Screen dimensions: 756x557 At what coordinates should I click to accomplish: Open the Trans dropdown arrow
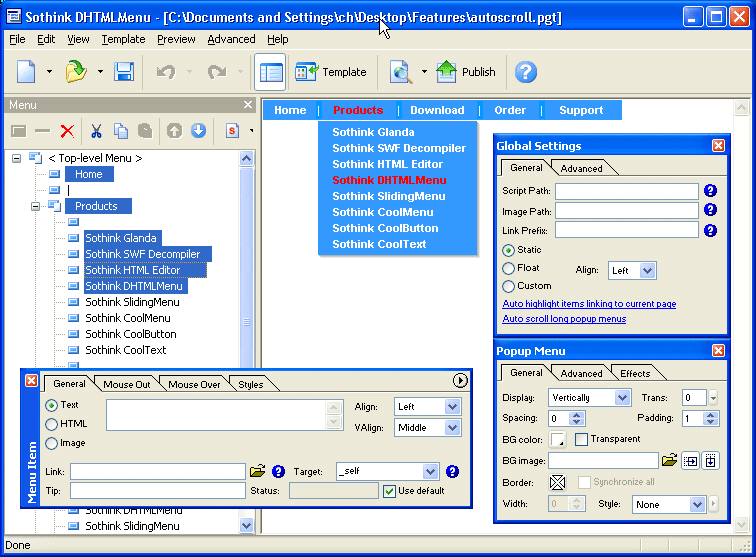click(713, 398)
